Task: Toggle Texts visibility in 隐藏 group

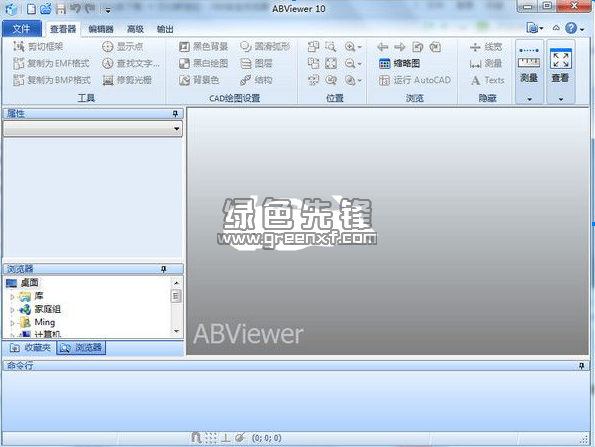Action: 487,80
